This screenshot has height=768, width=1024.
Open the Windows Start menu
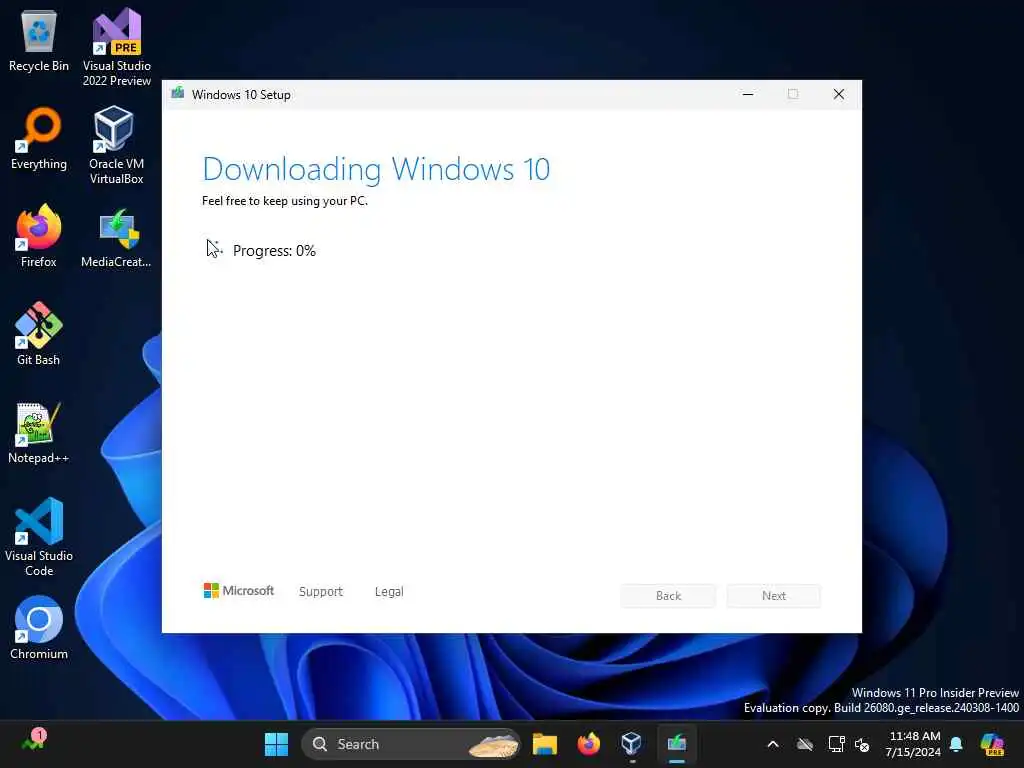[276, 744]
